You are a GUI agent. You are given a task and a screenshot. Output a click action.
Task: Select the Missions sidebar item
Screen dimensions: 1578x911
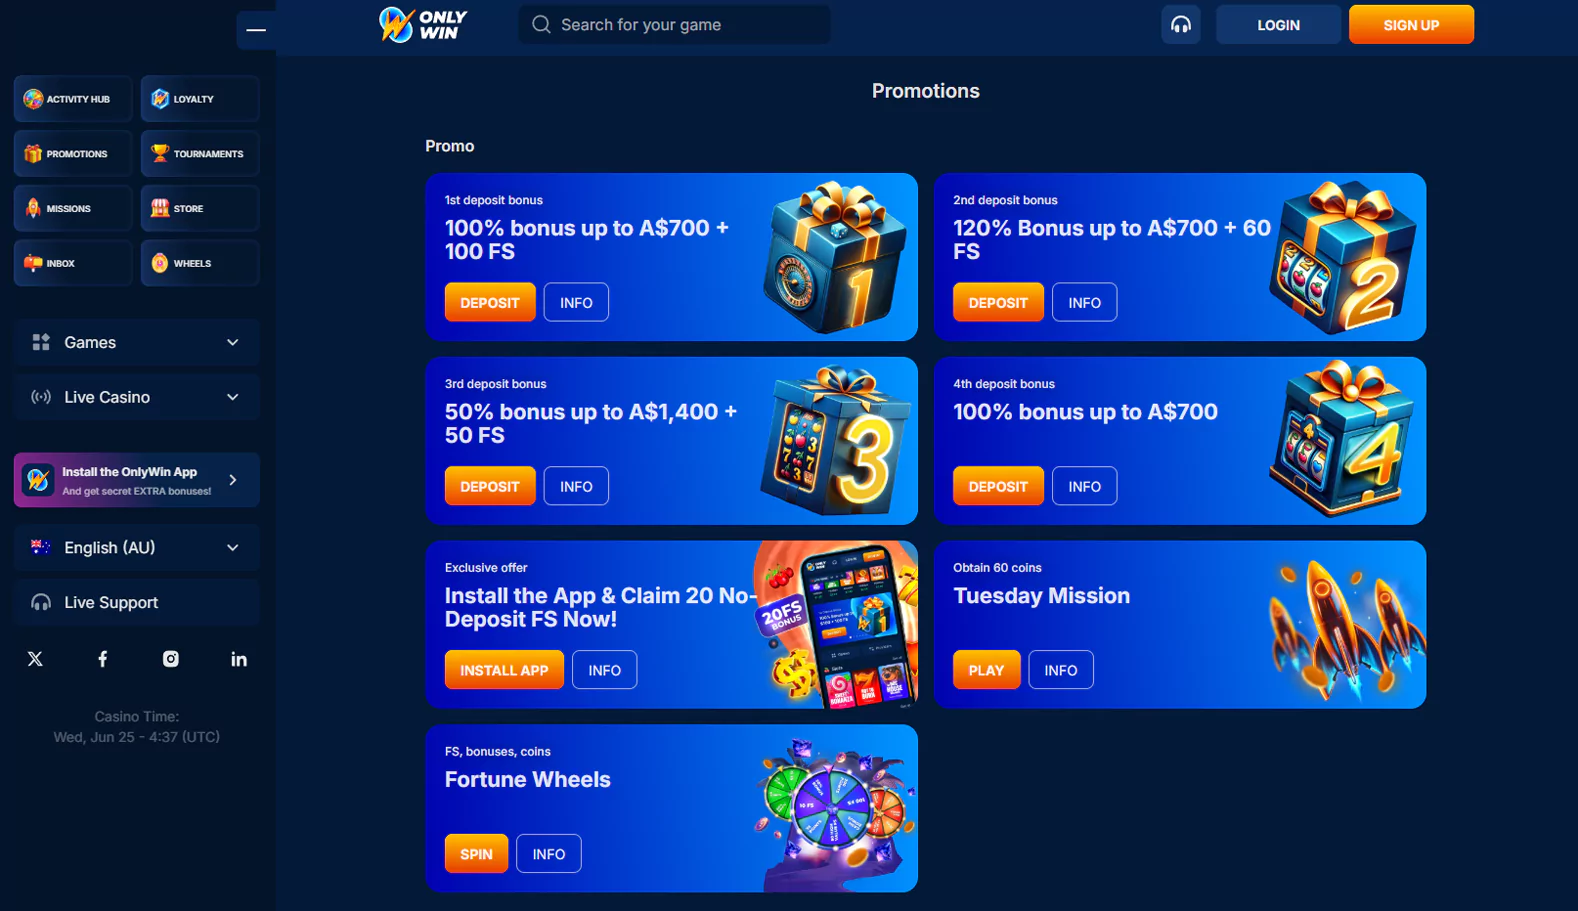(73, 208)
